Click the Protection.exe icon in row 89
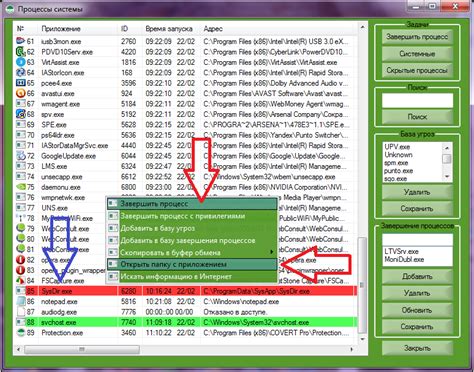This screenshot has width=474, height=372. (x=21, y=333)
